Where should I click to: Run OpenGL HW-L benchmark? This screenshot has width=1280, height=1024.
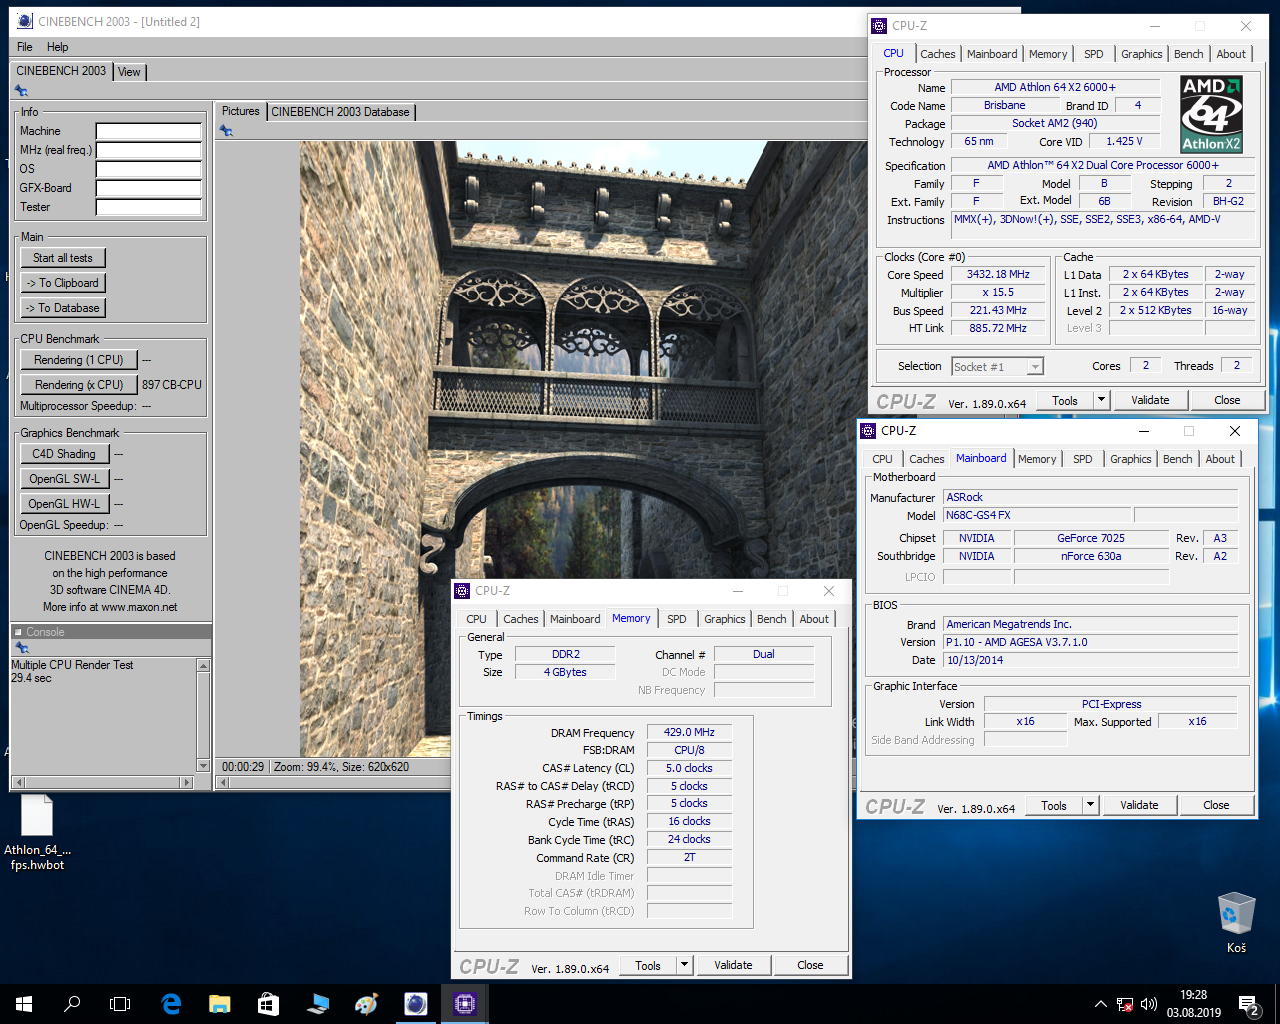coord(64,504)
